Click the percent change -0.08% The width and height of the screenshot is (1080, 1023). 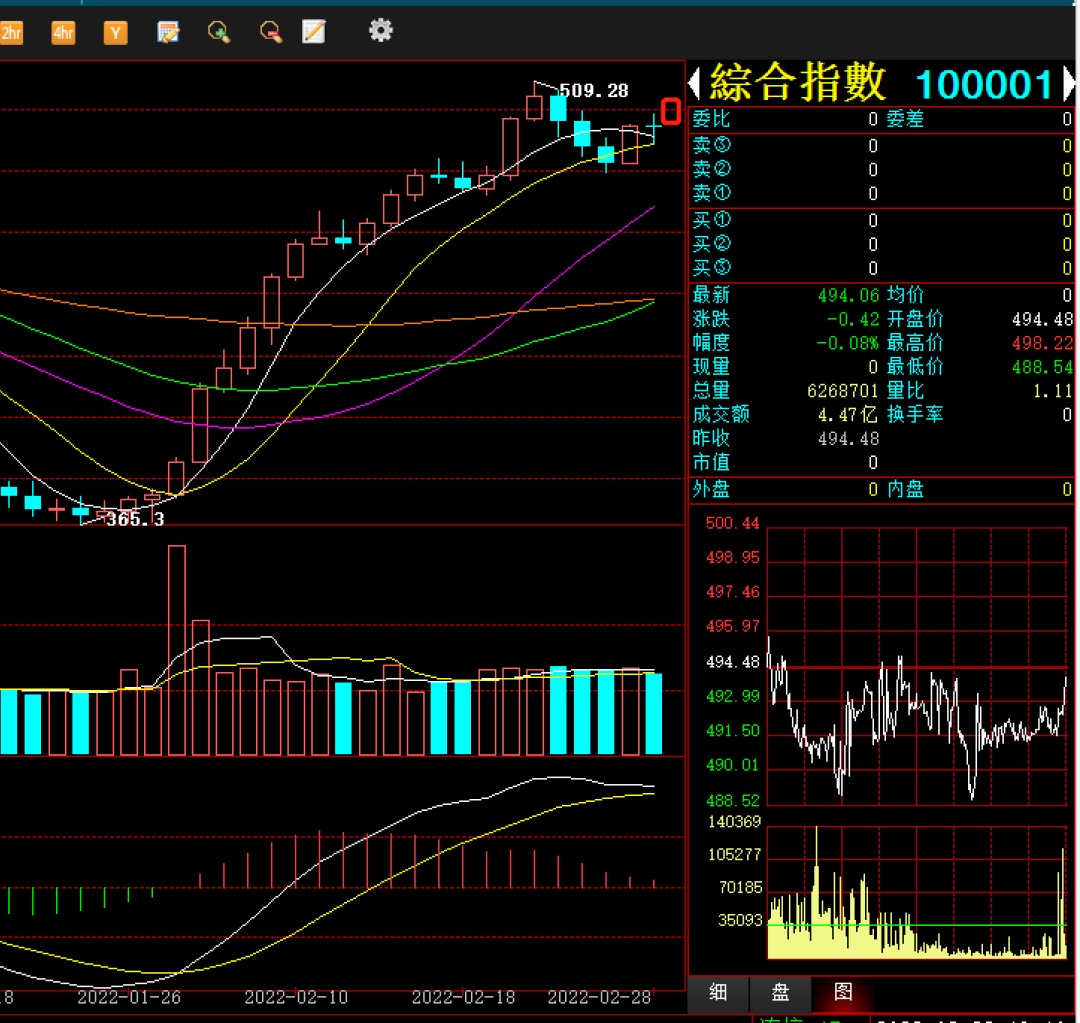[x=848, y=343]
